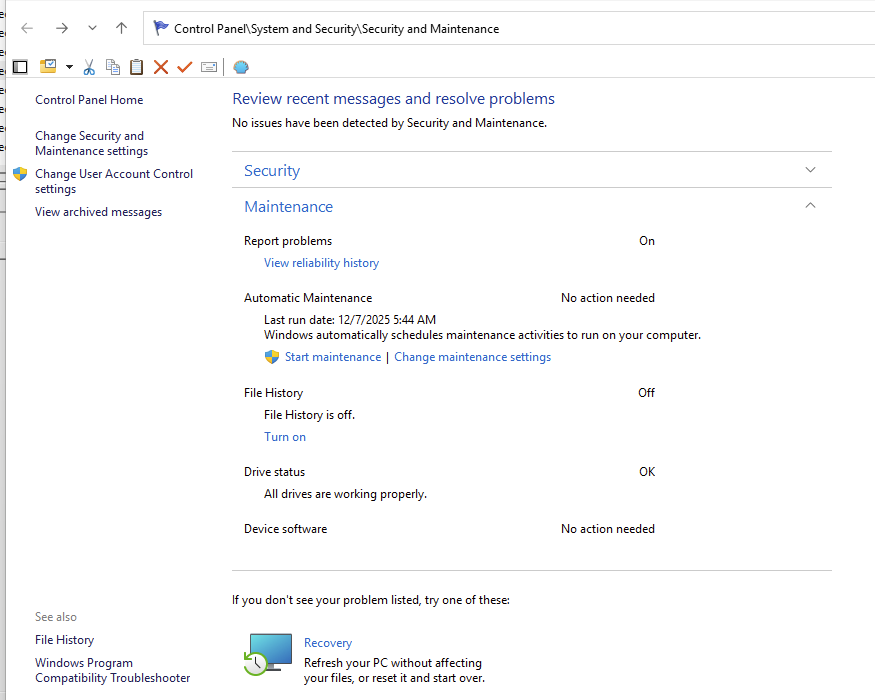Click the blue shell icon

click(241, 67)
